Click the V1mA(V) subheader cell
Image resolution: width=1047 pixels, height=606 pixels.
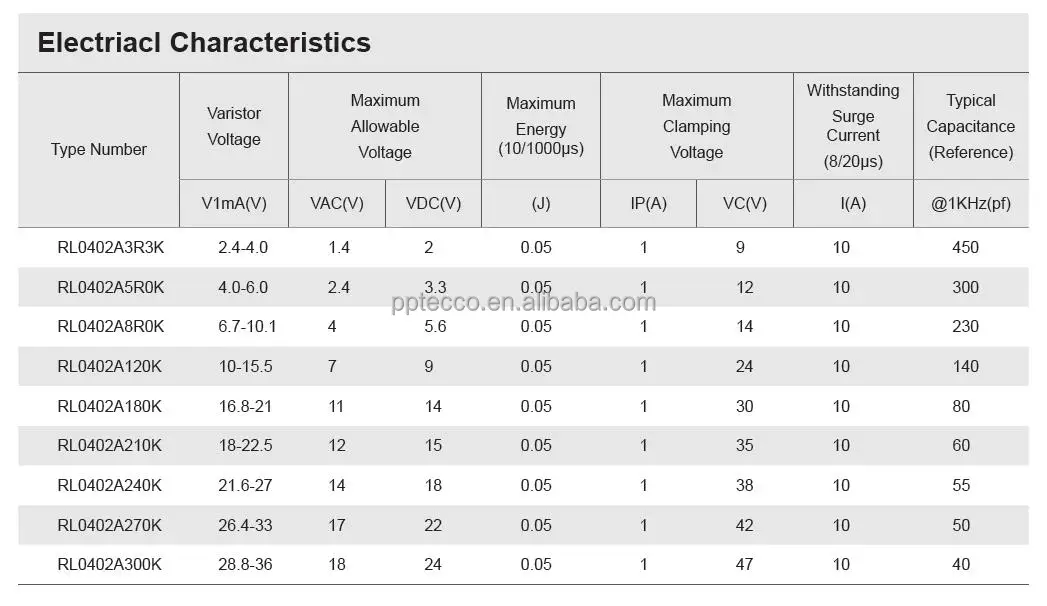click(234, 204)
